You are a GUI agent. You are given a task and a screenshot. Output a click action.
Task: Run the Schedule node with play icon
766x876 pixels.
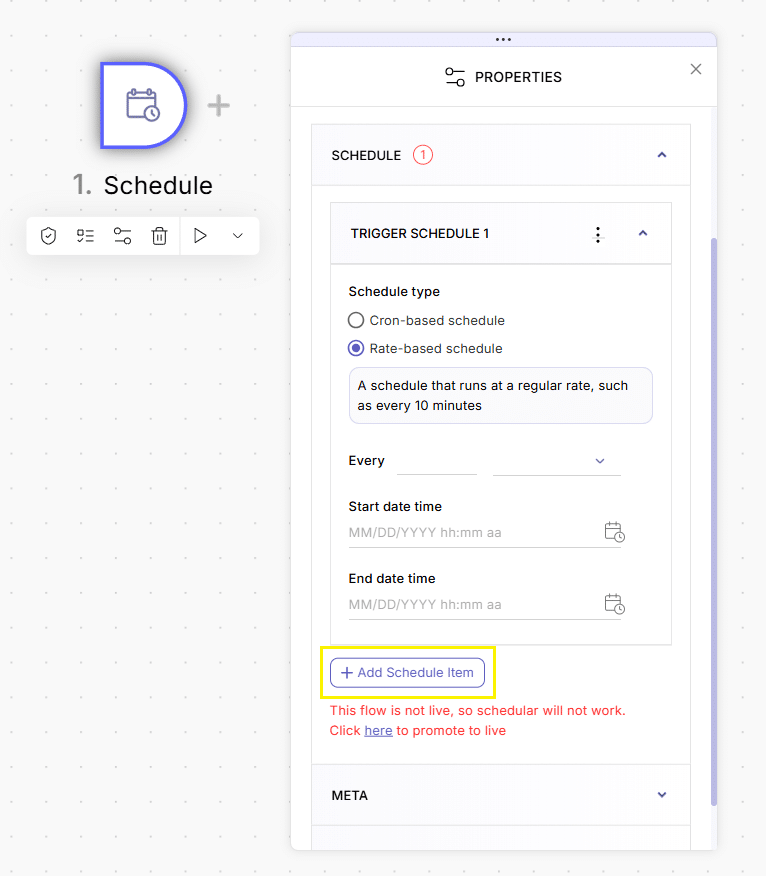click(199, 236)
